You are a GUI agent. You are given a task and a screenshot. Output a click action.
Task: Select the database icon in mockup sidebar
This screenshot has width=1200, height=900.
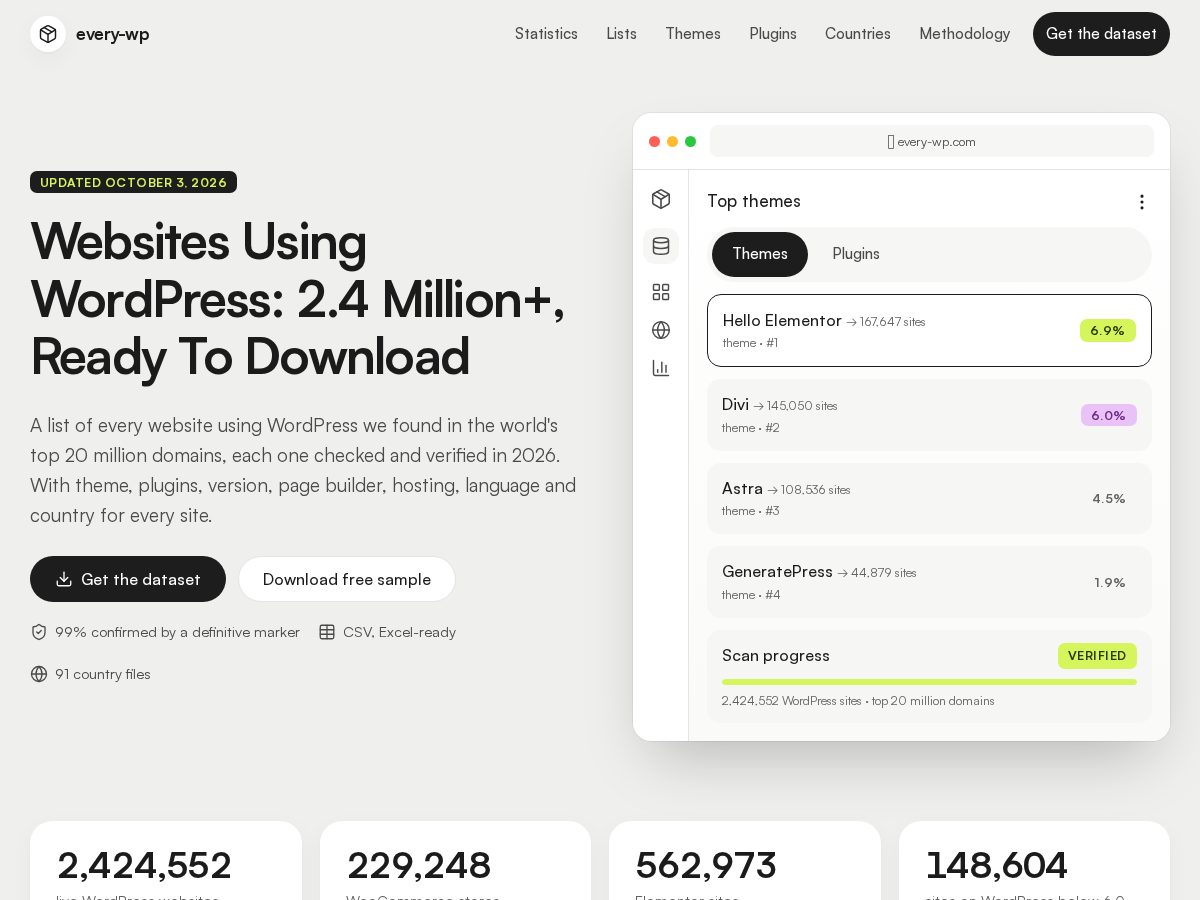pos(661,246)
